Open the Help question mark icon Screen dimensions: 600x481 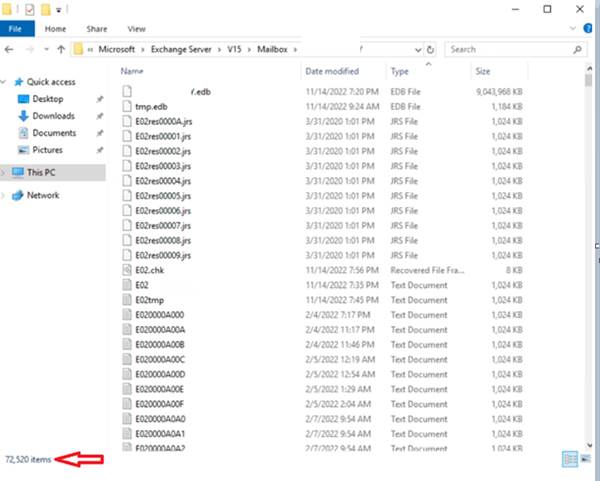pos(588,29)
